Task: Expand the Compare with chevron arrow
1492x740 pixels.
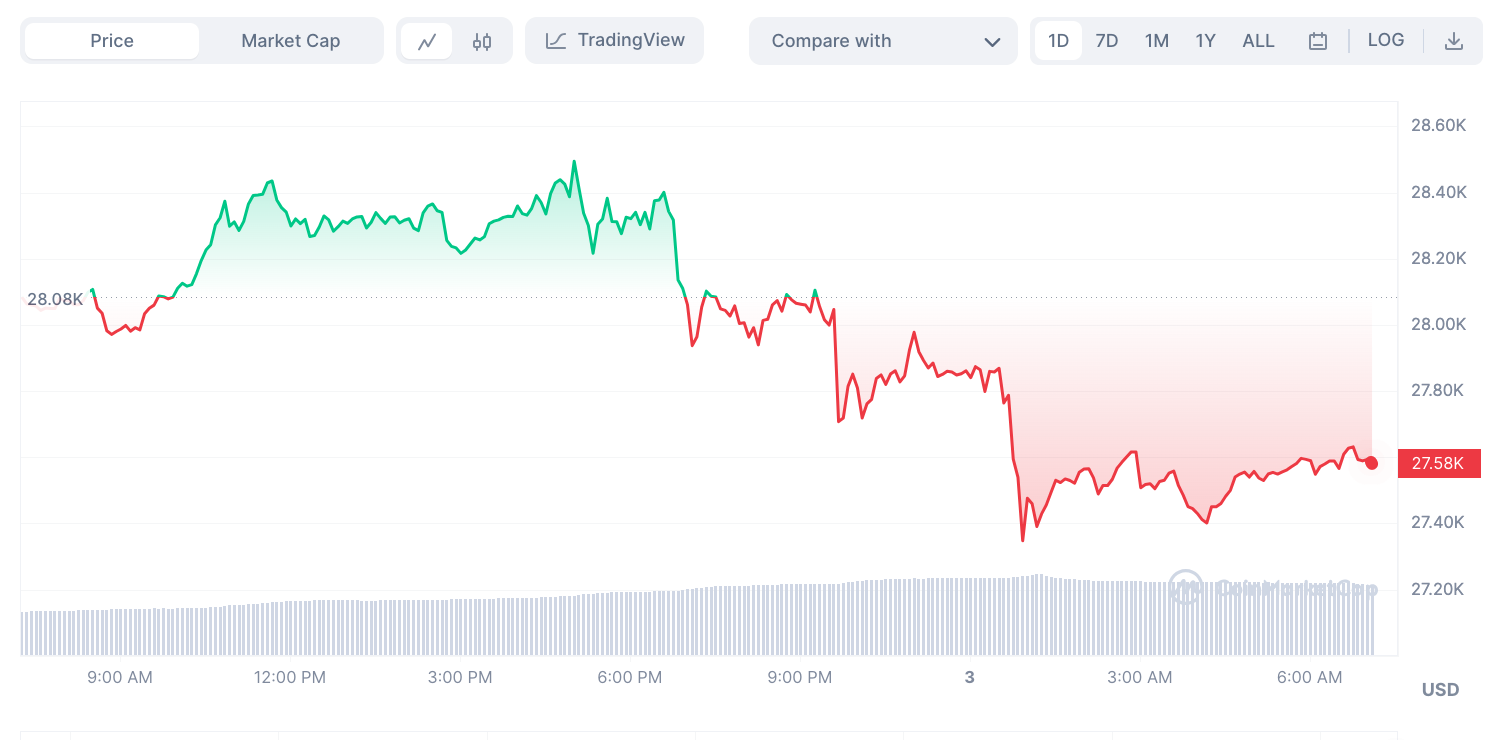Action: 992,42
